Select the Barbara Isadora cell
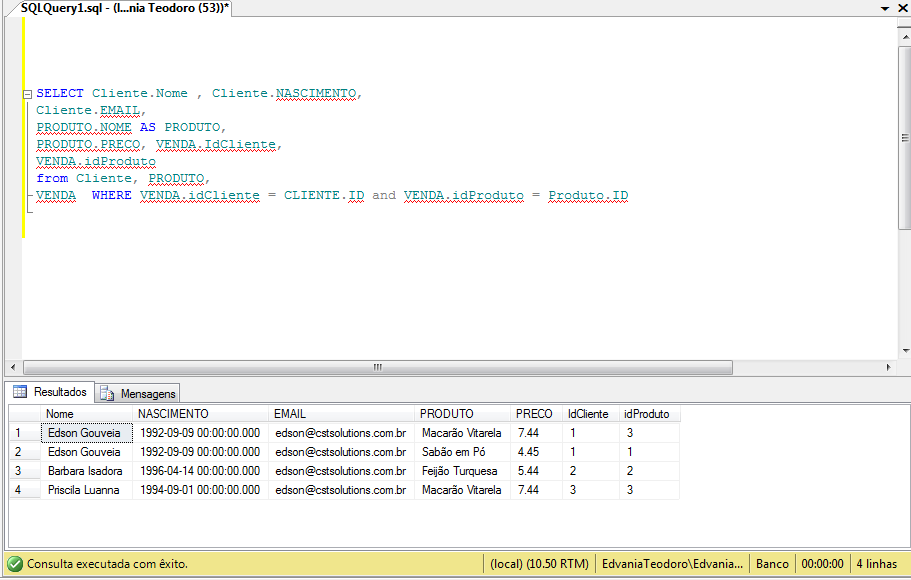Screen dimensions: 911x580 pyautogui.click(x=83, y=470)
